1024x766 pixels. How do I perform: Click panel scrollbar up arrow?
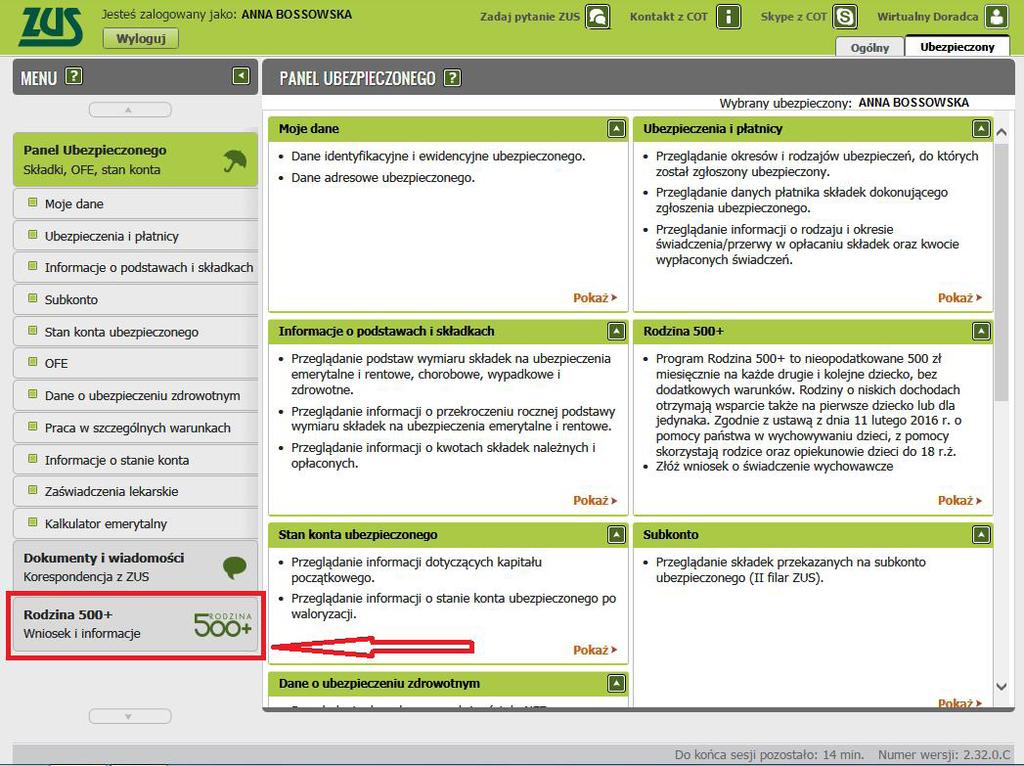(x=1001, y=133)
